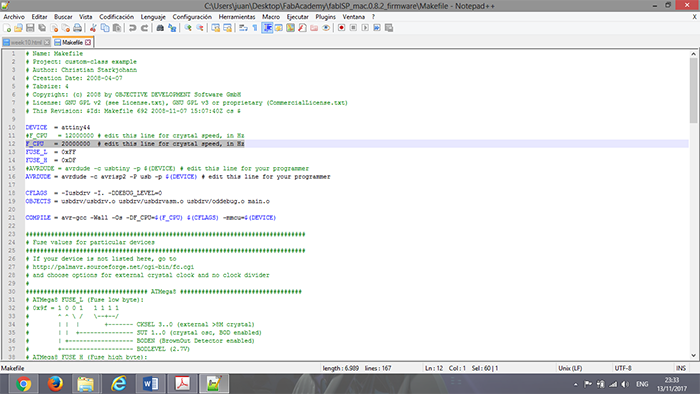Open the Document Map toolbar icon
Viewport: 700px width, 394px height.
(x=290, y=28)
